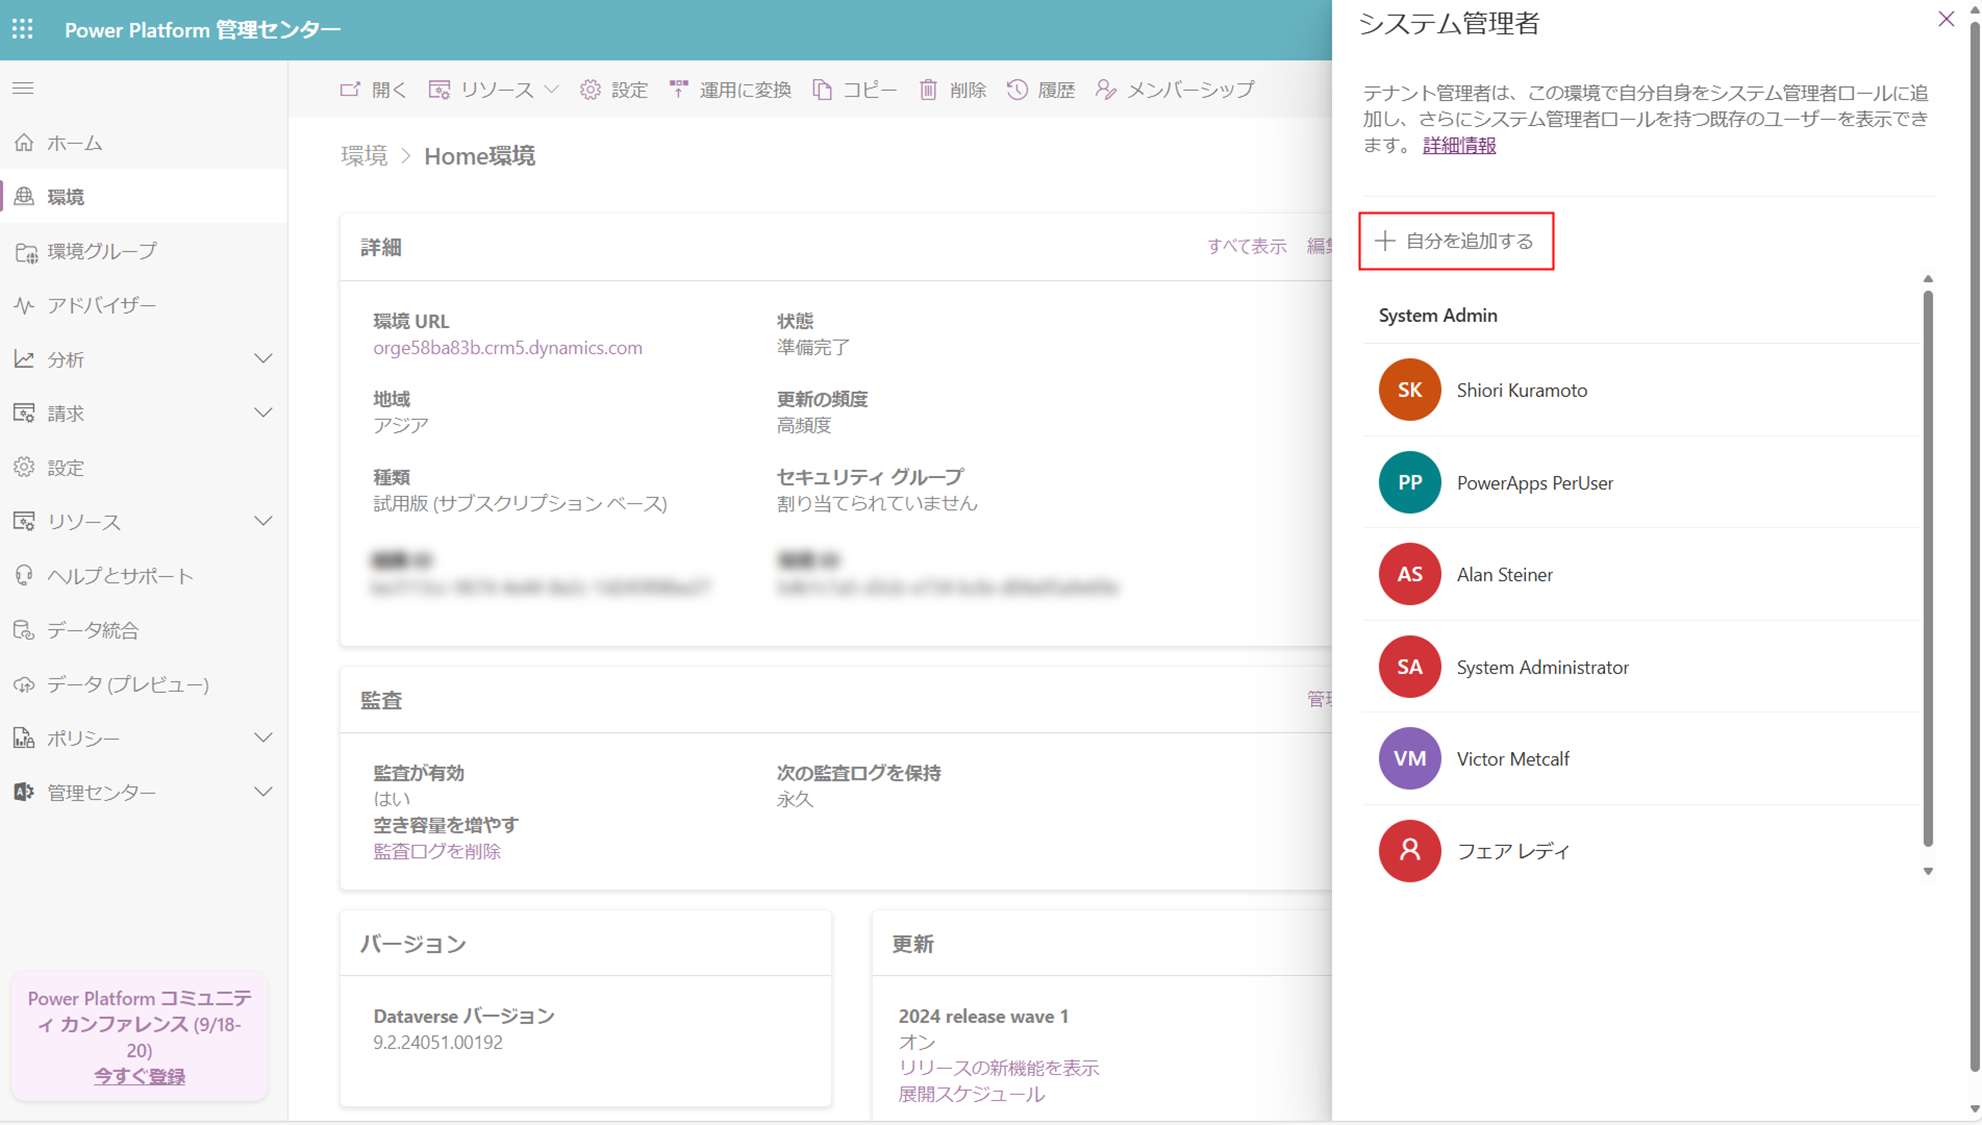
Task: Open 環境グループ navigation item
Action: pyautogui.click(x=101, y=251)
